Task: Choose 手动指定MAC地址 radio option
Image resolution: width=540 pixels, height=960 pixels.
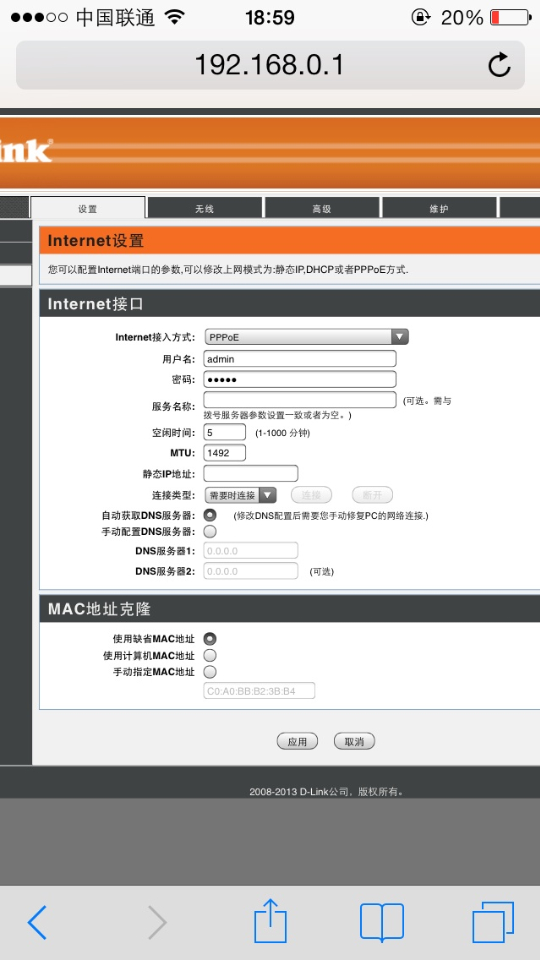Action: [x=210, y=672]
